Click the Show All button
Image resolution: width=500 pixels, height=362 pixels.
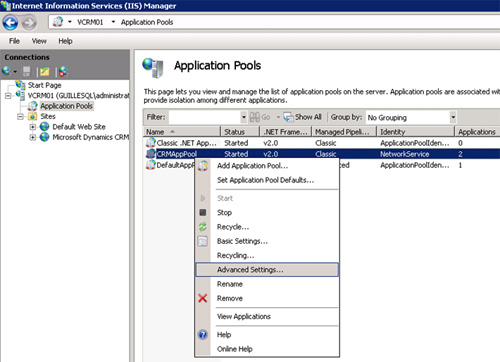(x=302, y=117)
